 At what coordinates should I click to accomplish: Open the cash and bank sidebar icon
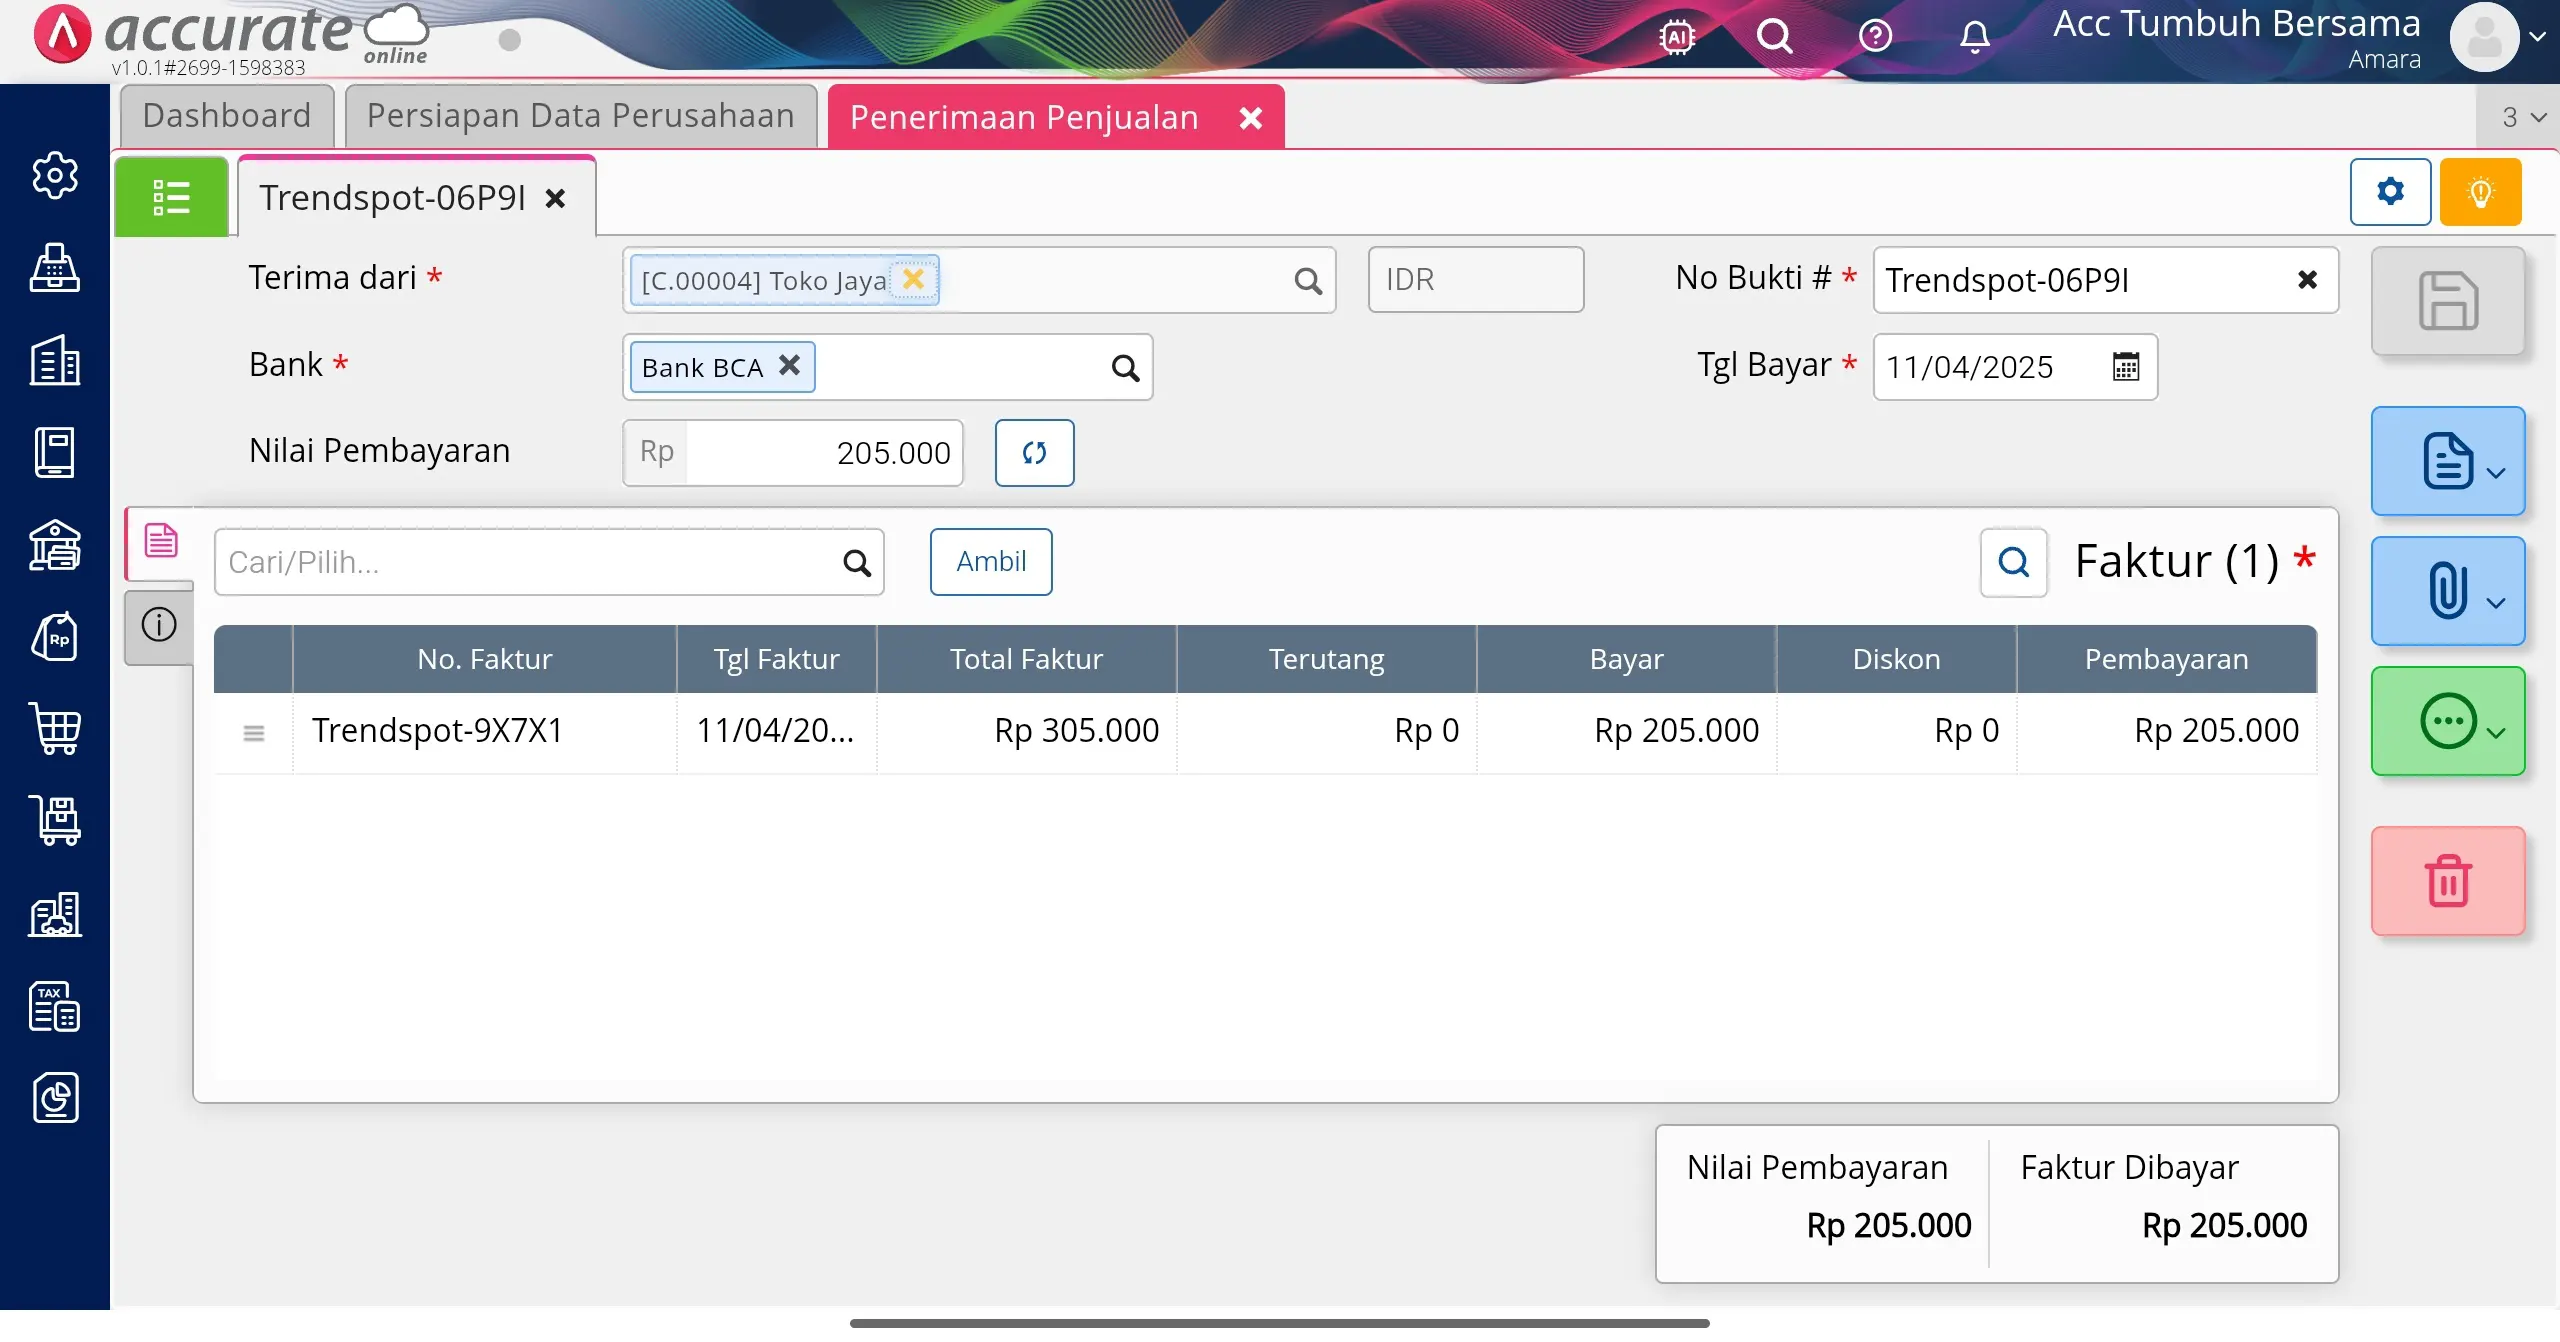55,545
